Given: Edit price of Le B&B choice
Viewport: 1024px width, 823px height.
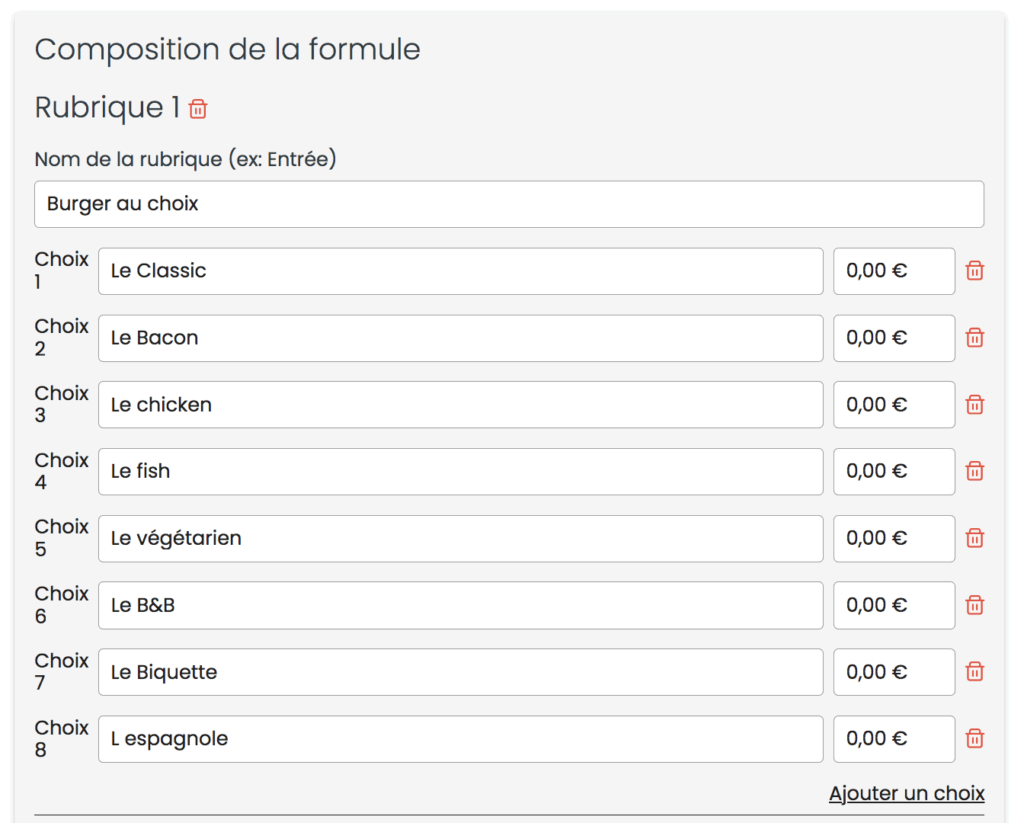Looking at the screenshot, I should (x=894, y=605).
